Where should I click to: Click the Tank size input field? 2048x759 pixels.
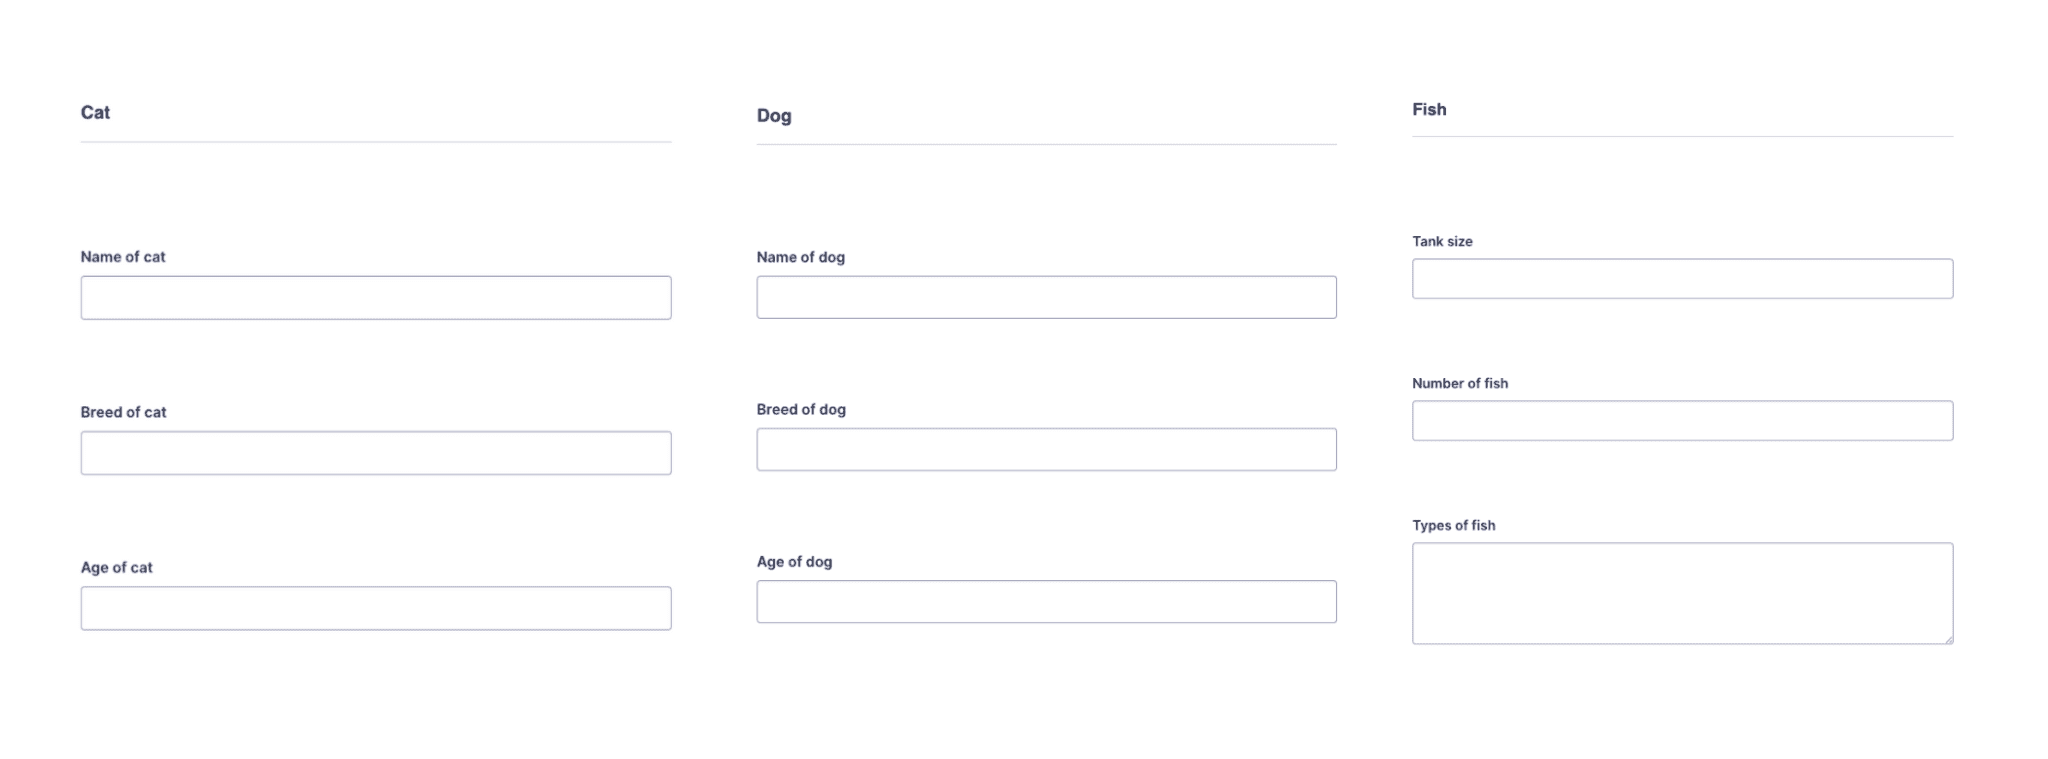tap(1682, 279)
